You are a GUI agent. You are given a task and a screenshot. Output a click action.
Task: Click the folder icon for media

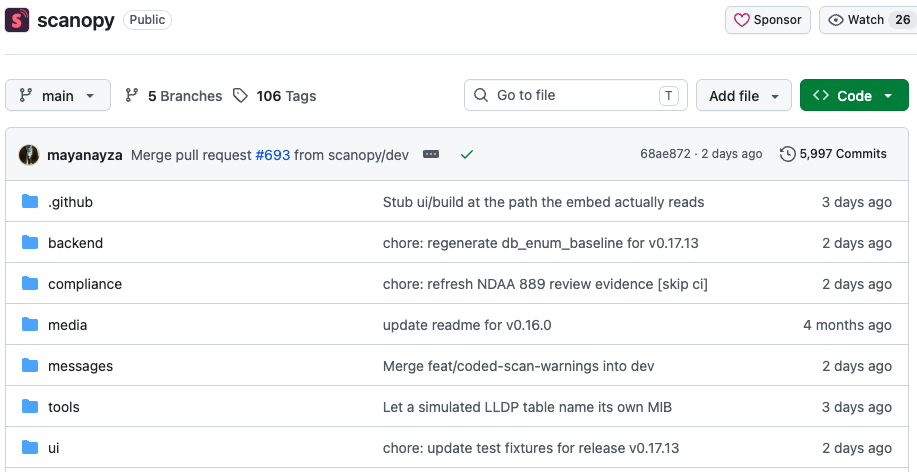pos(30,325)
